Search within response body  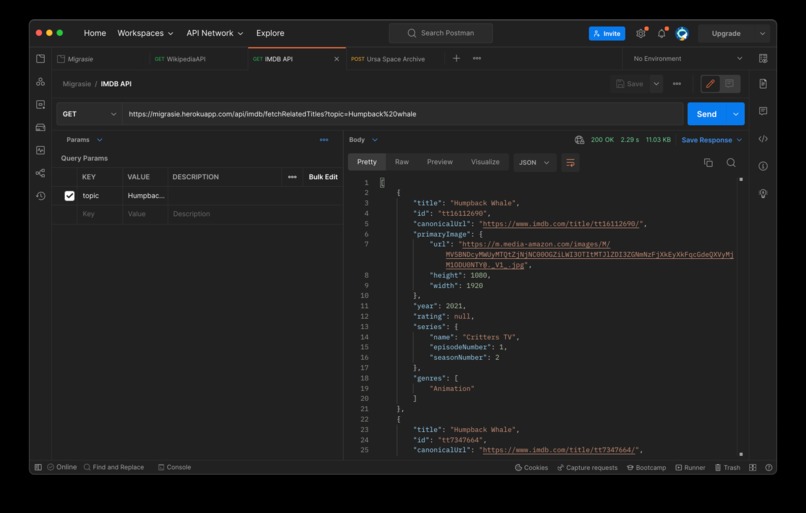[731, 162]
